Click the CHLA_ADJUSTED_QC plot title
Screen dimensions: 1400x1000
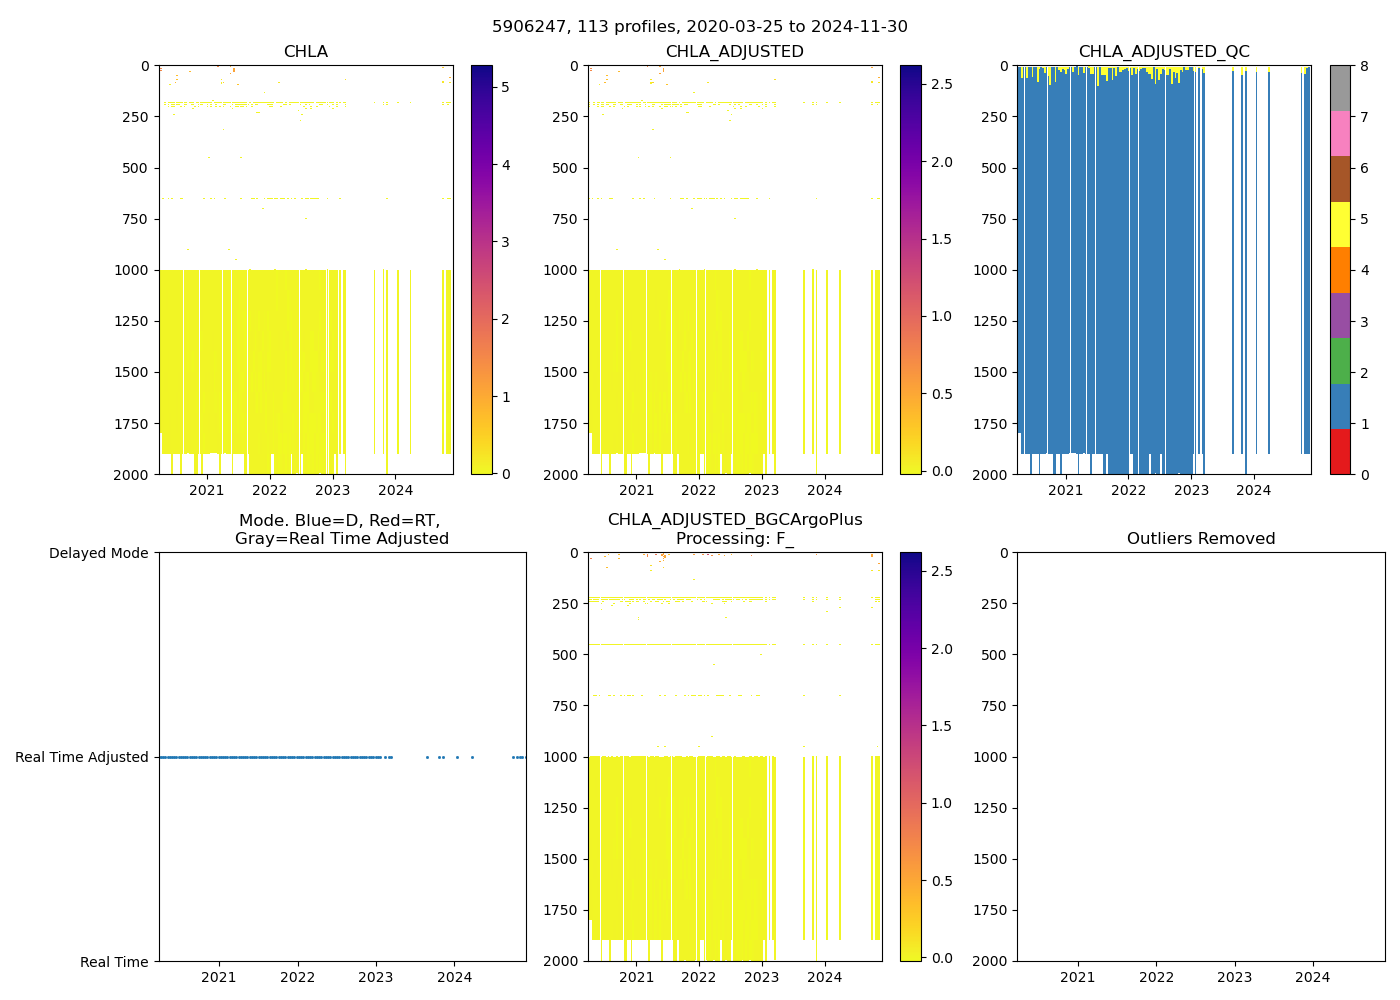(1164, 52)
